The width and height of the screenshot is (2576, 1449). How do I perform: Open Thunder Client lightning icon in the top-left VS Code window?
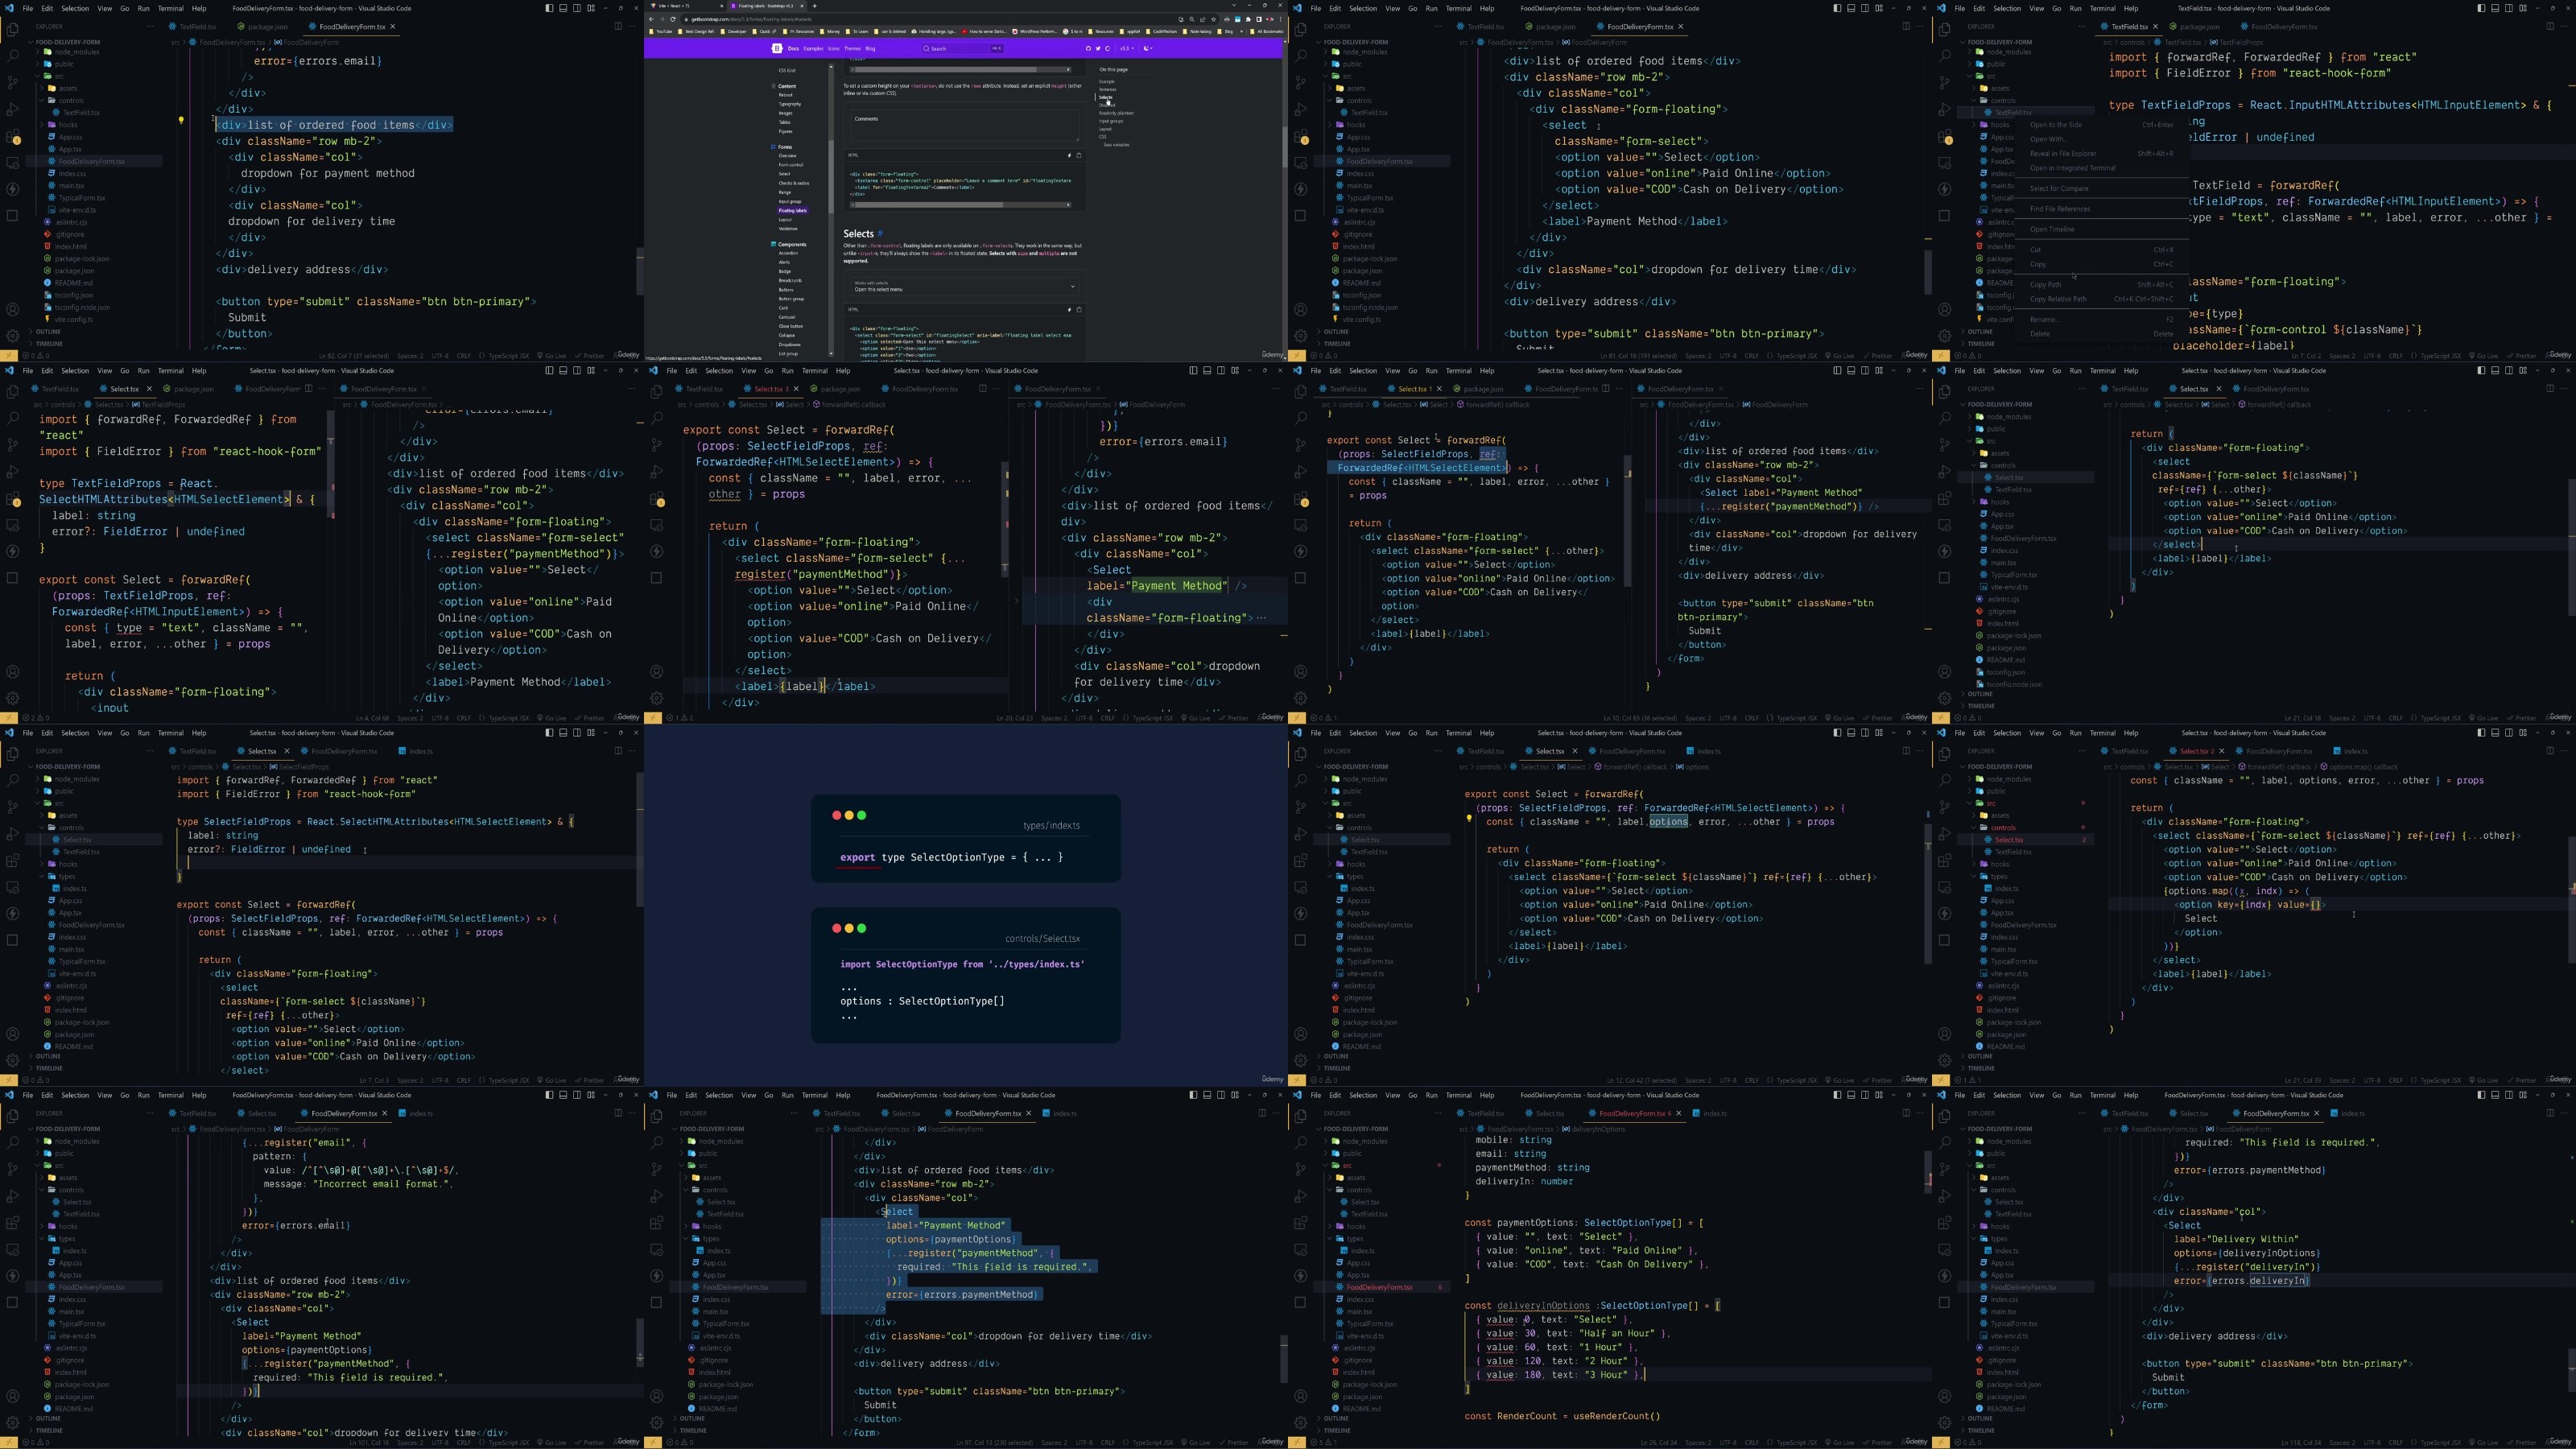12,188
